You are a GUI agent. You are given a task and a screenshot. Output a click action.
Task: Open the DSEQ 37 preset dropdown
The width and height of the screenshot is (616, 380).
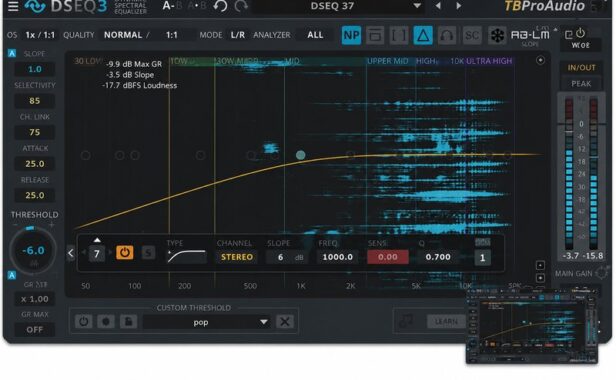pyautogui.click(x=337, y=6)
